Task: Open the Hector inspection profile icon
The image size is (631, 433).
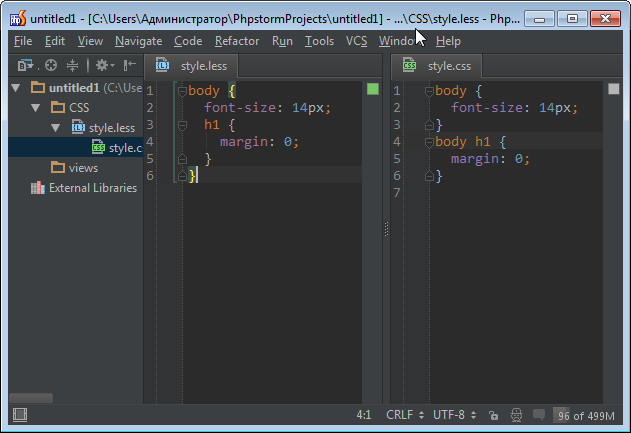Action: pos(516,415)
